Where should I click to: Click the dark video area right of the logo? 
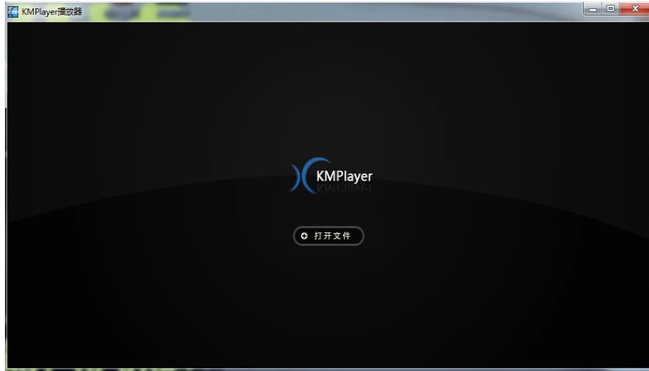pos(509,176)
